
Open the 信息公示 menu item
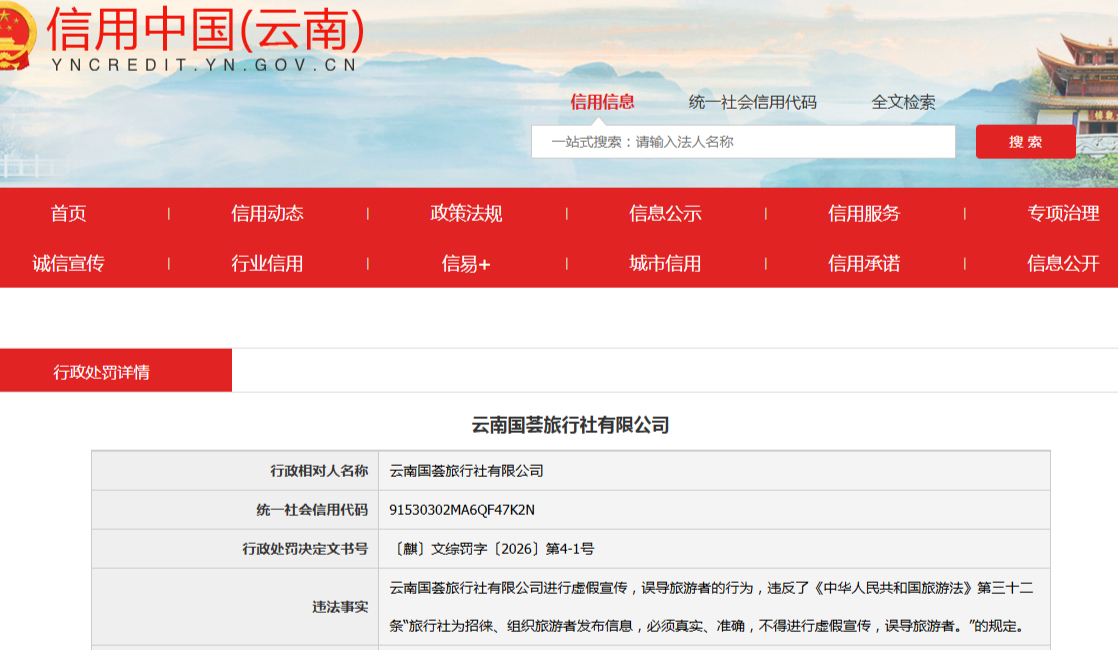[x=665, y=213]
